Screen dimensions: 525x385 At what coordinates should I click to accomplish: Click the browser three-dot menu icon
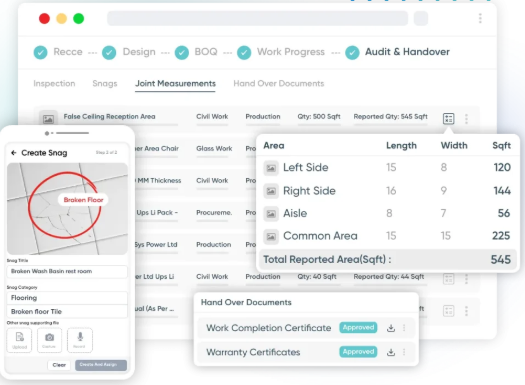pos(480,18)
